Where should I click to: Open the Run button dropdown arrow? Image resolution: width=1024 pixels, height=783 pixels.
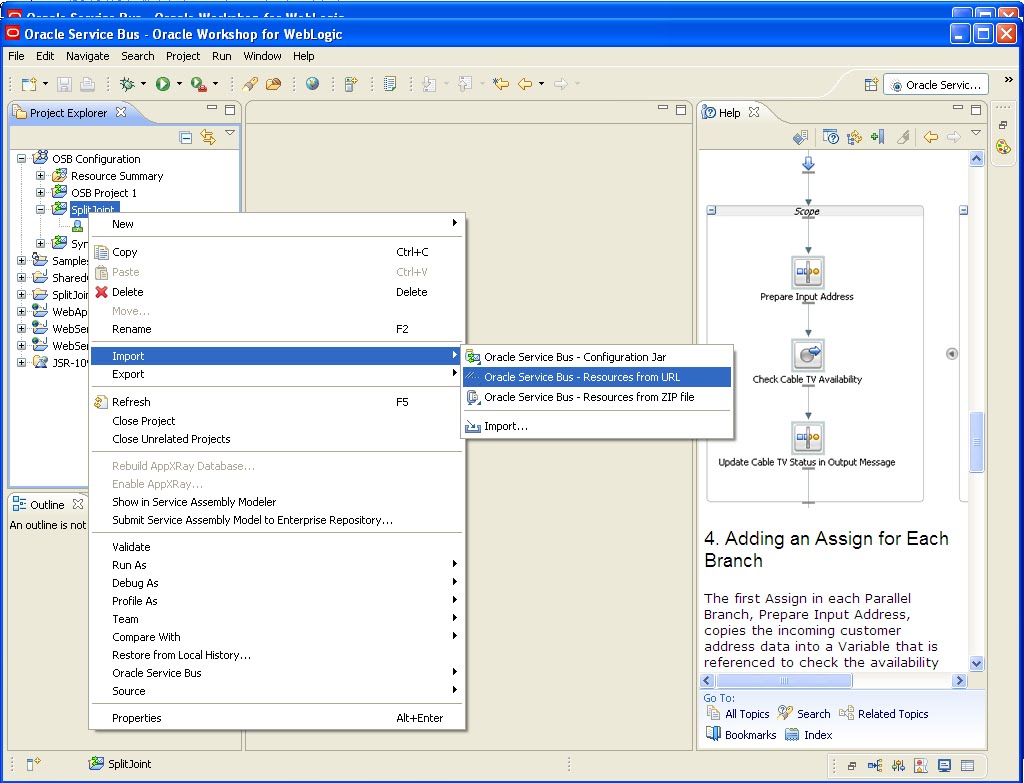[179, 84]
